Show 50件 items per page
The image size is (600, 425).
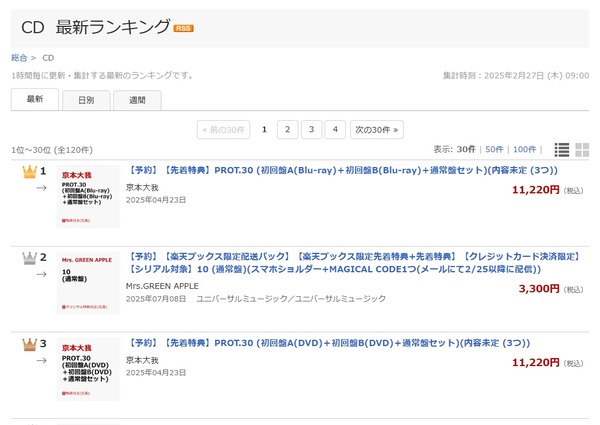(494, 149)
